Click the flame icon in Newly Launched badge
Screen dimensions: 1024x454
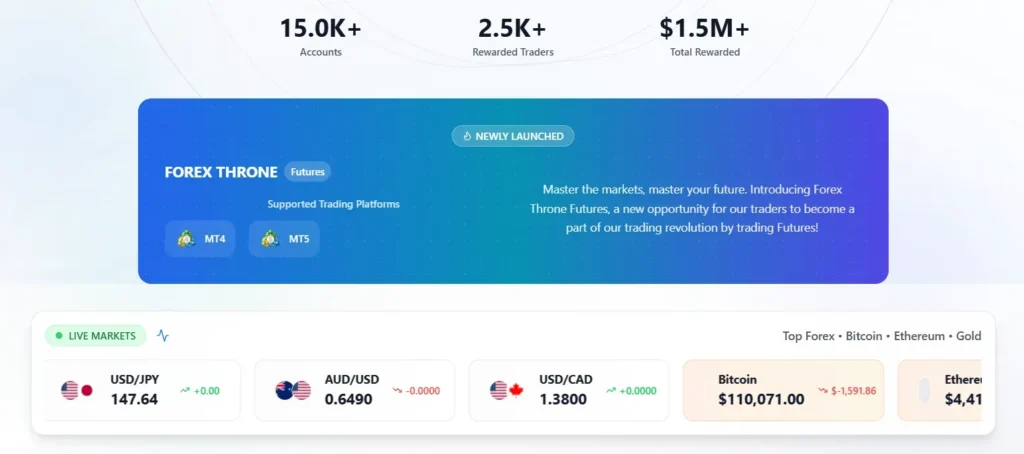[x=467, y=136]
